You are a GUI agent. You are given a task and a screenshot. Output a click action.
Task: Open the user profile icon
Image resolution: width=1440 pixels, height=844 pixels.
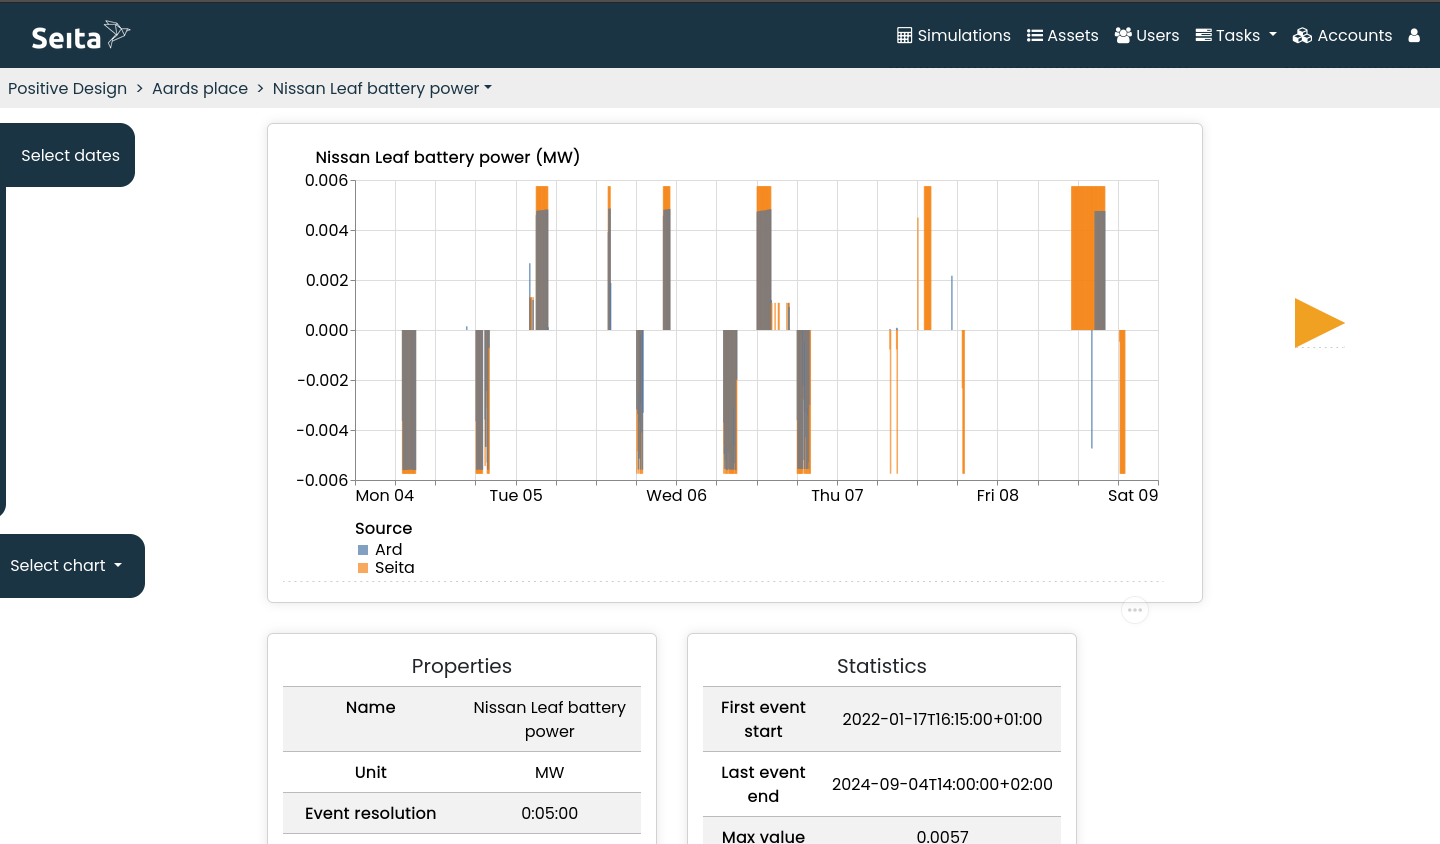pyautogui.click(x=1414, y=35)
